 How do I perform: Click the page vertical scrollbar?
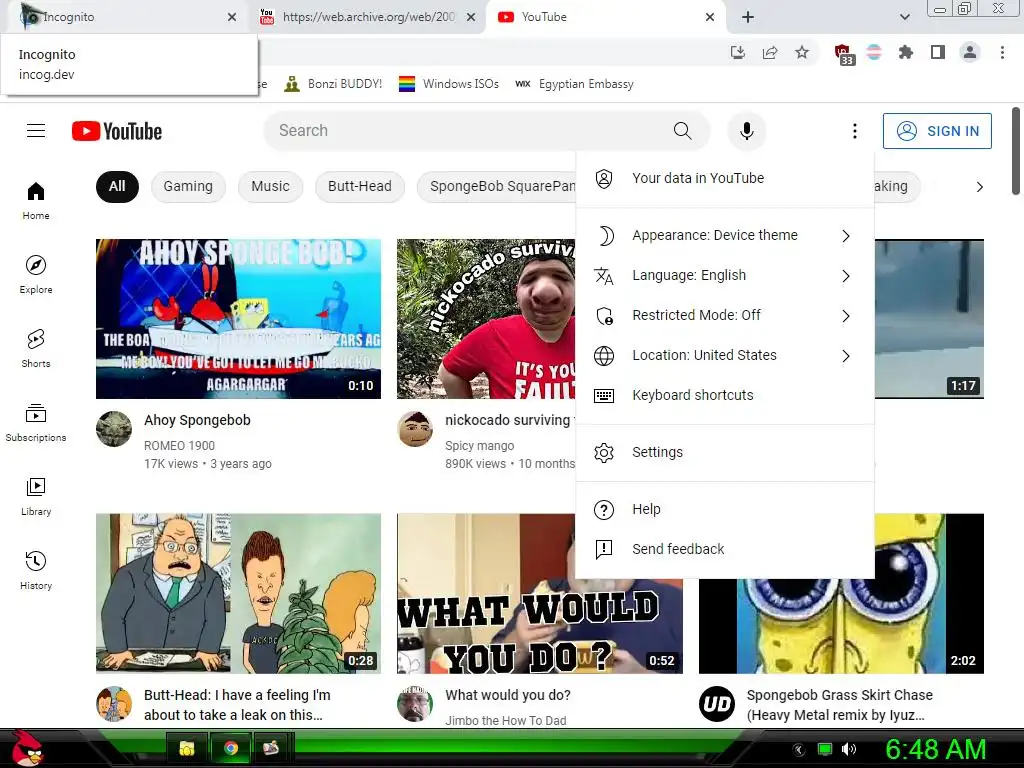pyautogui.click(x=1016, y=152)
